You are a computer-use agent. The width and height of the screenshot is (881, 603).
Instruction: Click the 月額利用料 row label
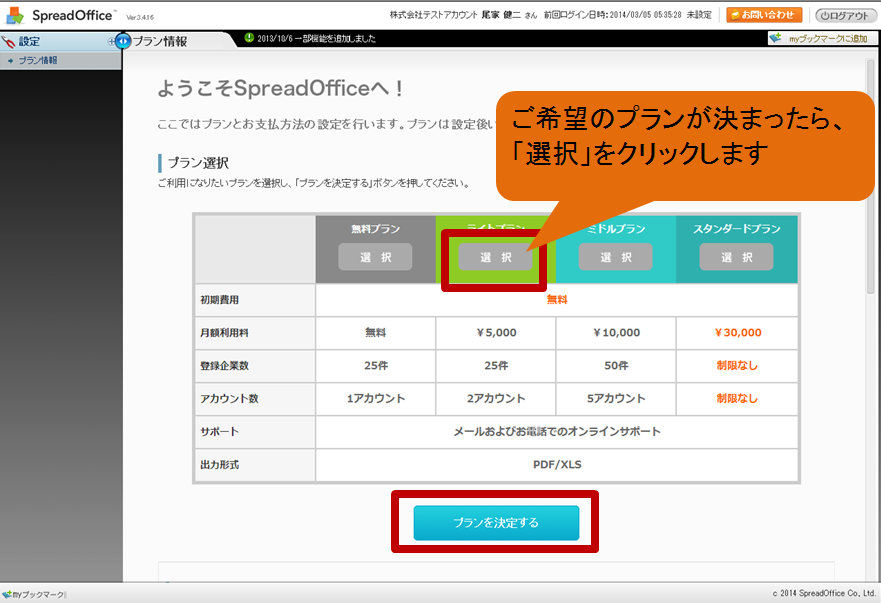(224, 333)
